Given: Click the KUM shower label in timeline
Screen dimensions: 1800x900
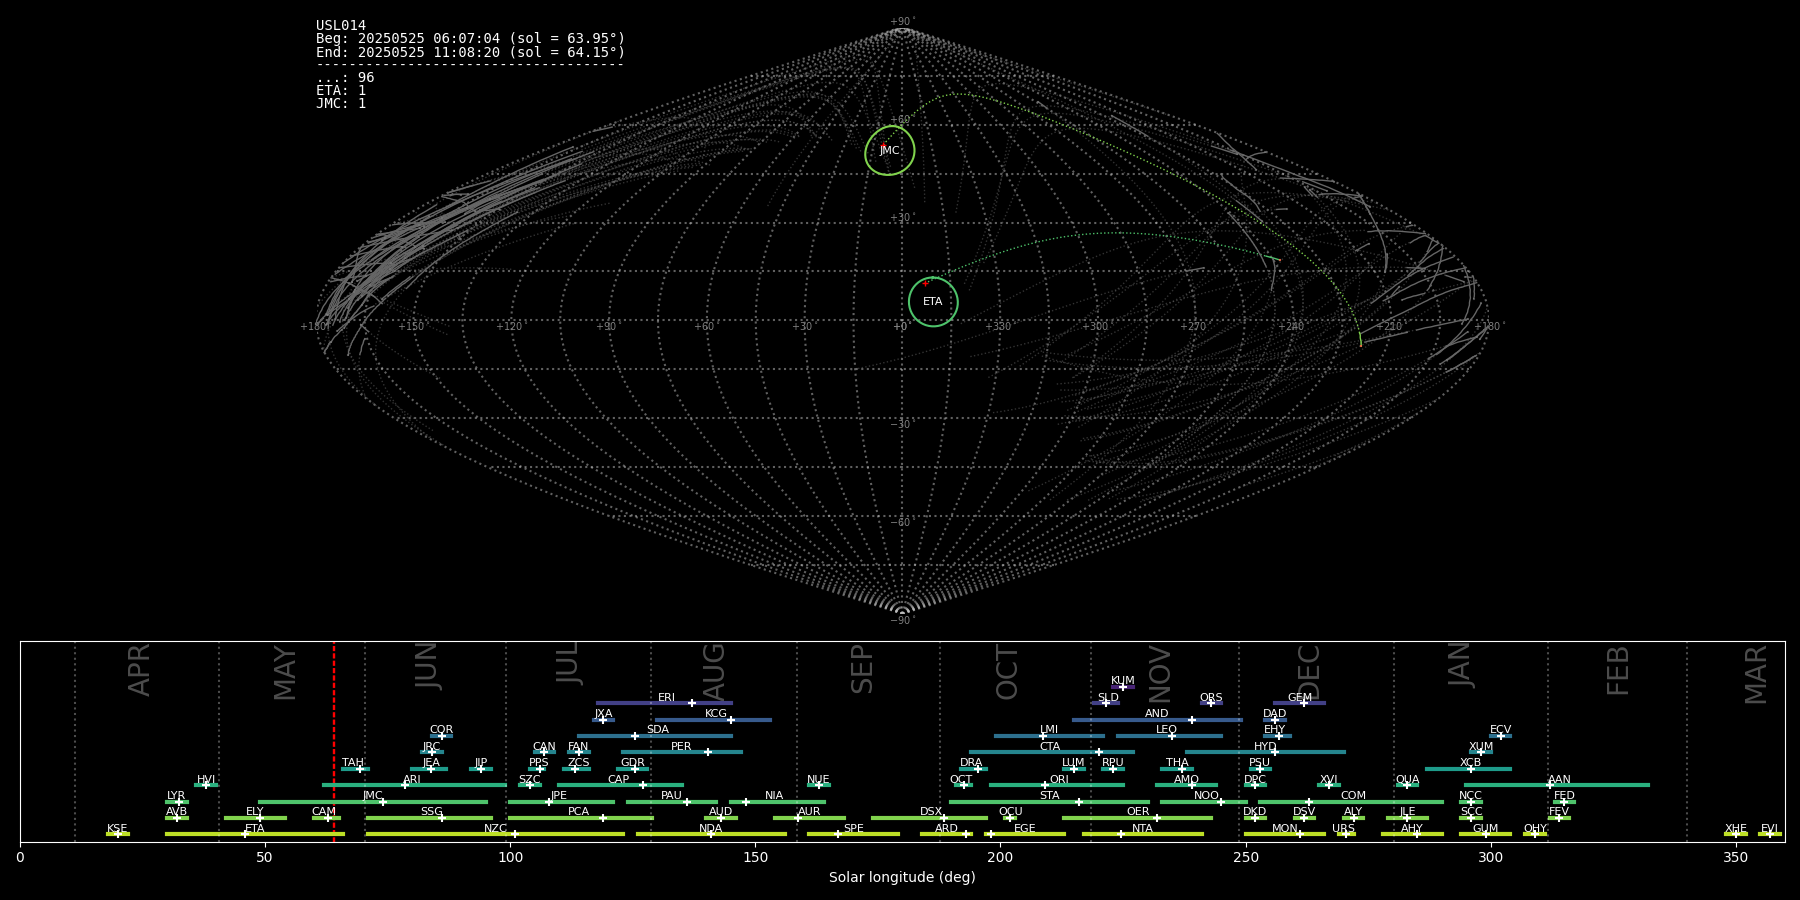Looking at the screenshot, I should (x=1123, y=681).
